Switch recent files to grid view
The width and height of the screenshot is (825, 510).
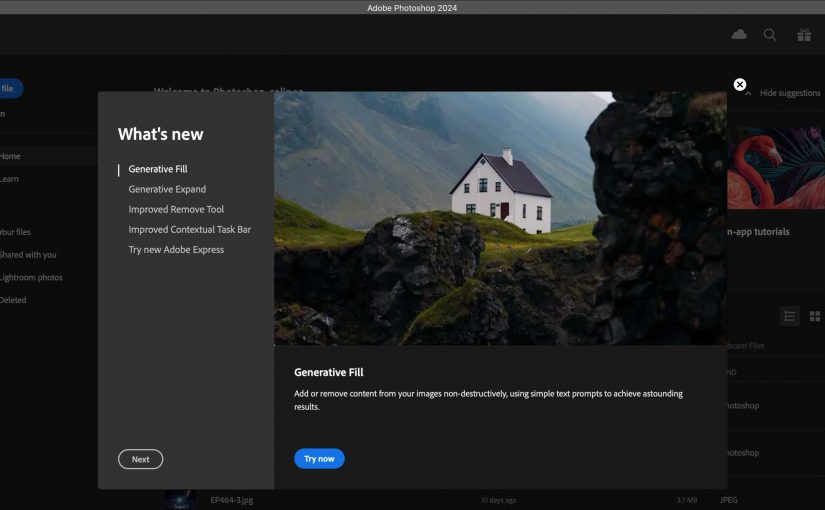coord(815,316)
